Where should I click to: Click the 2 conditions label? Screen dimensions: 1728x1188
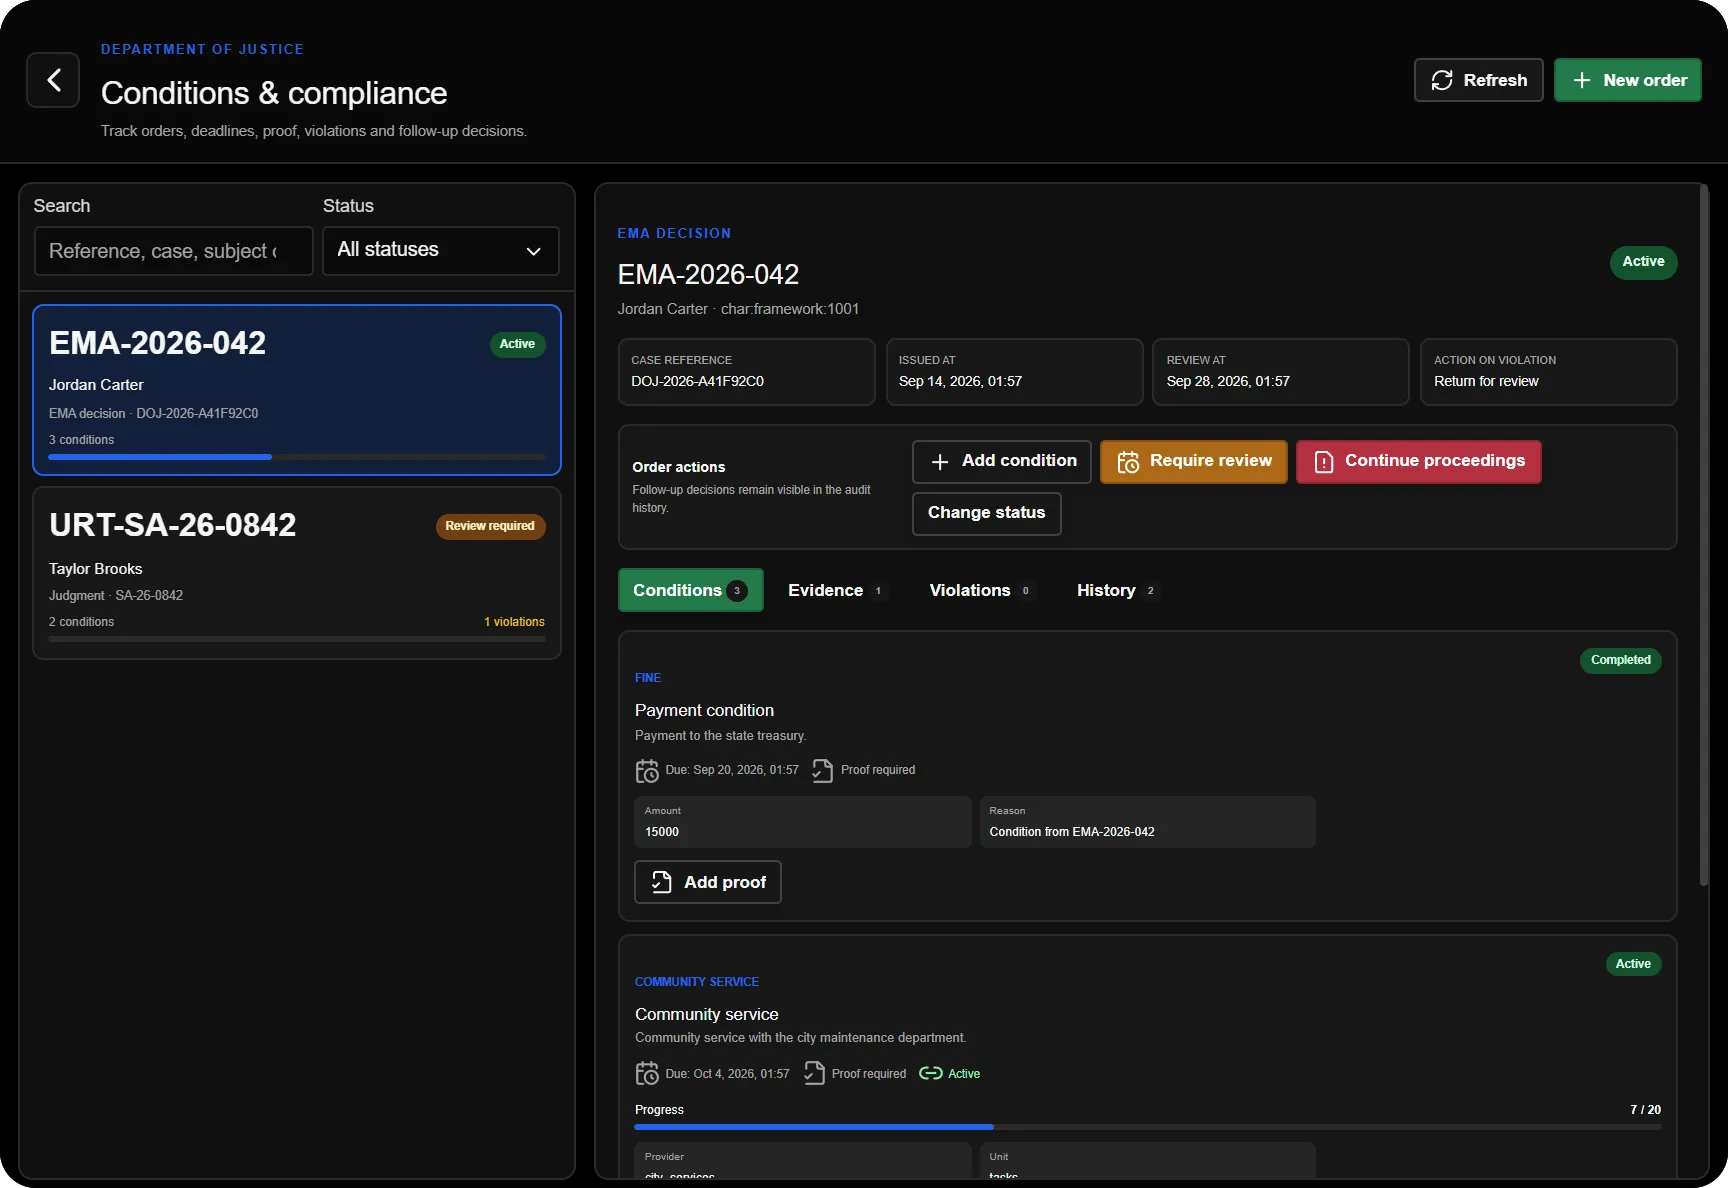(x=81, y=622)
